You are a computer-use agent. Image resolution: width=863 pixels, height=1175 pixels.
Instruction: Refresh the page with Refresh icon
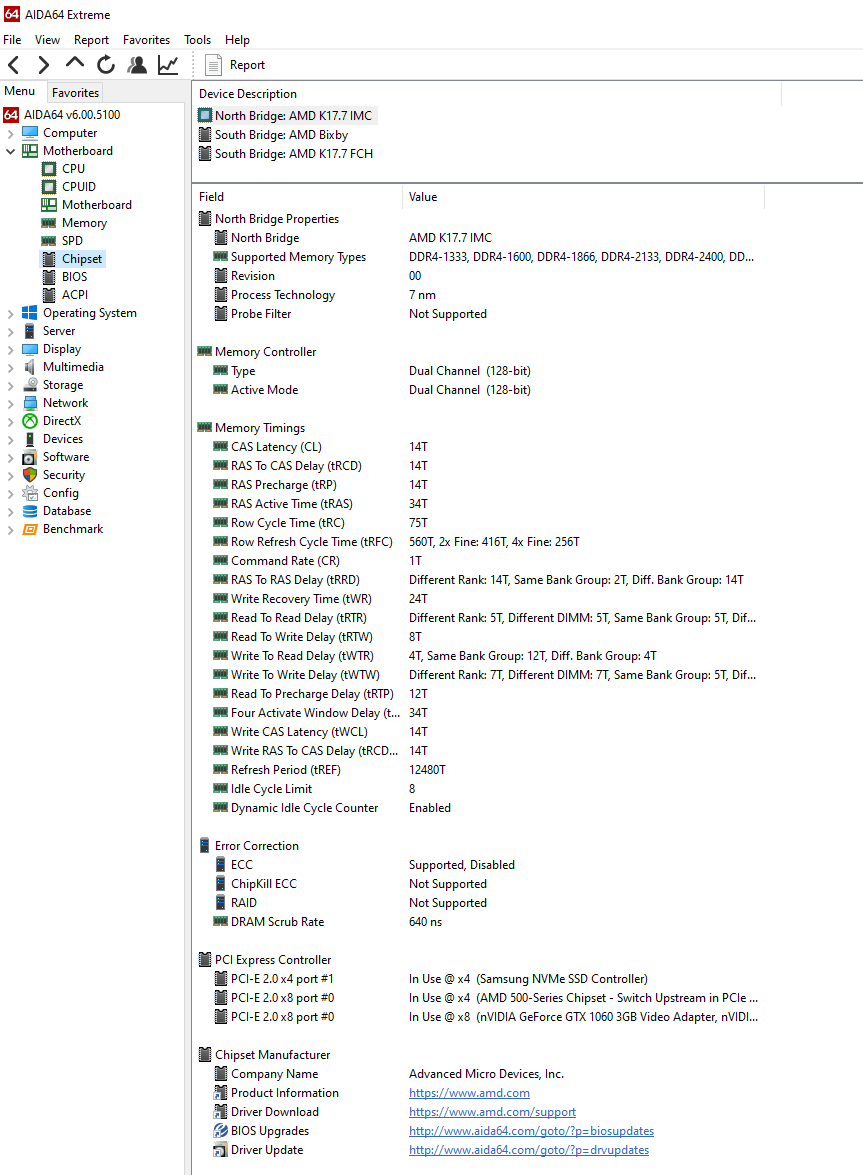106,65
